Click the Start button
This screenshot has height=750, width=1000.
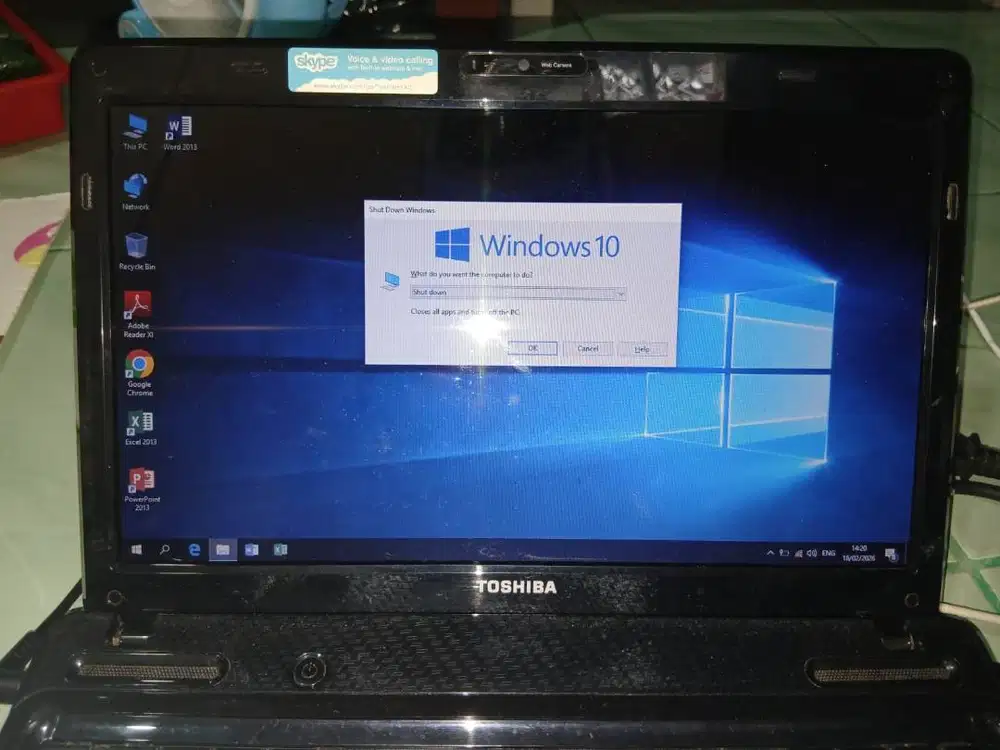137,549
